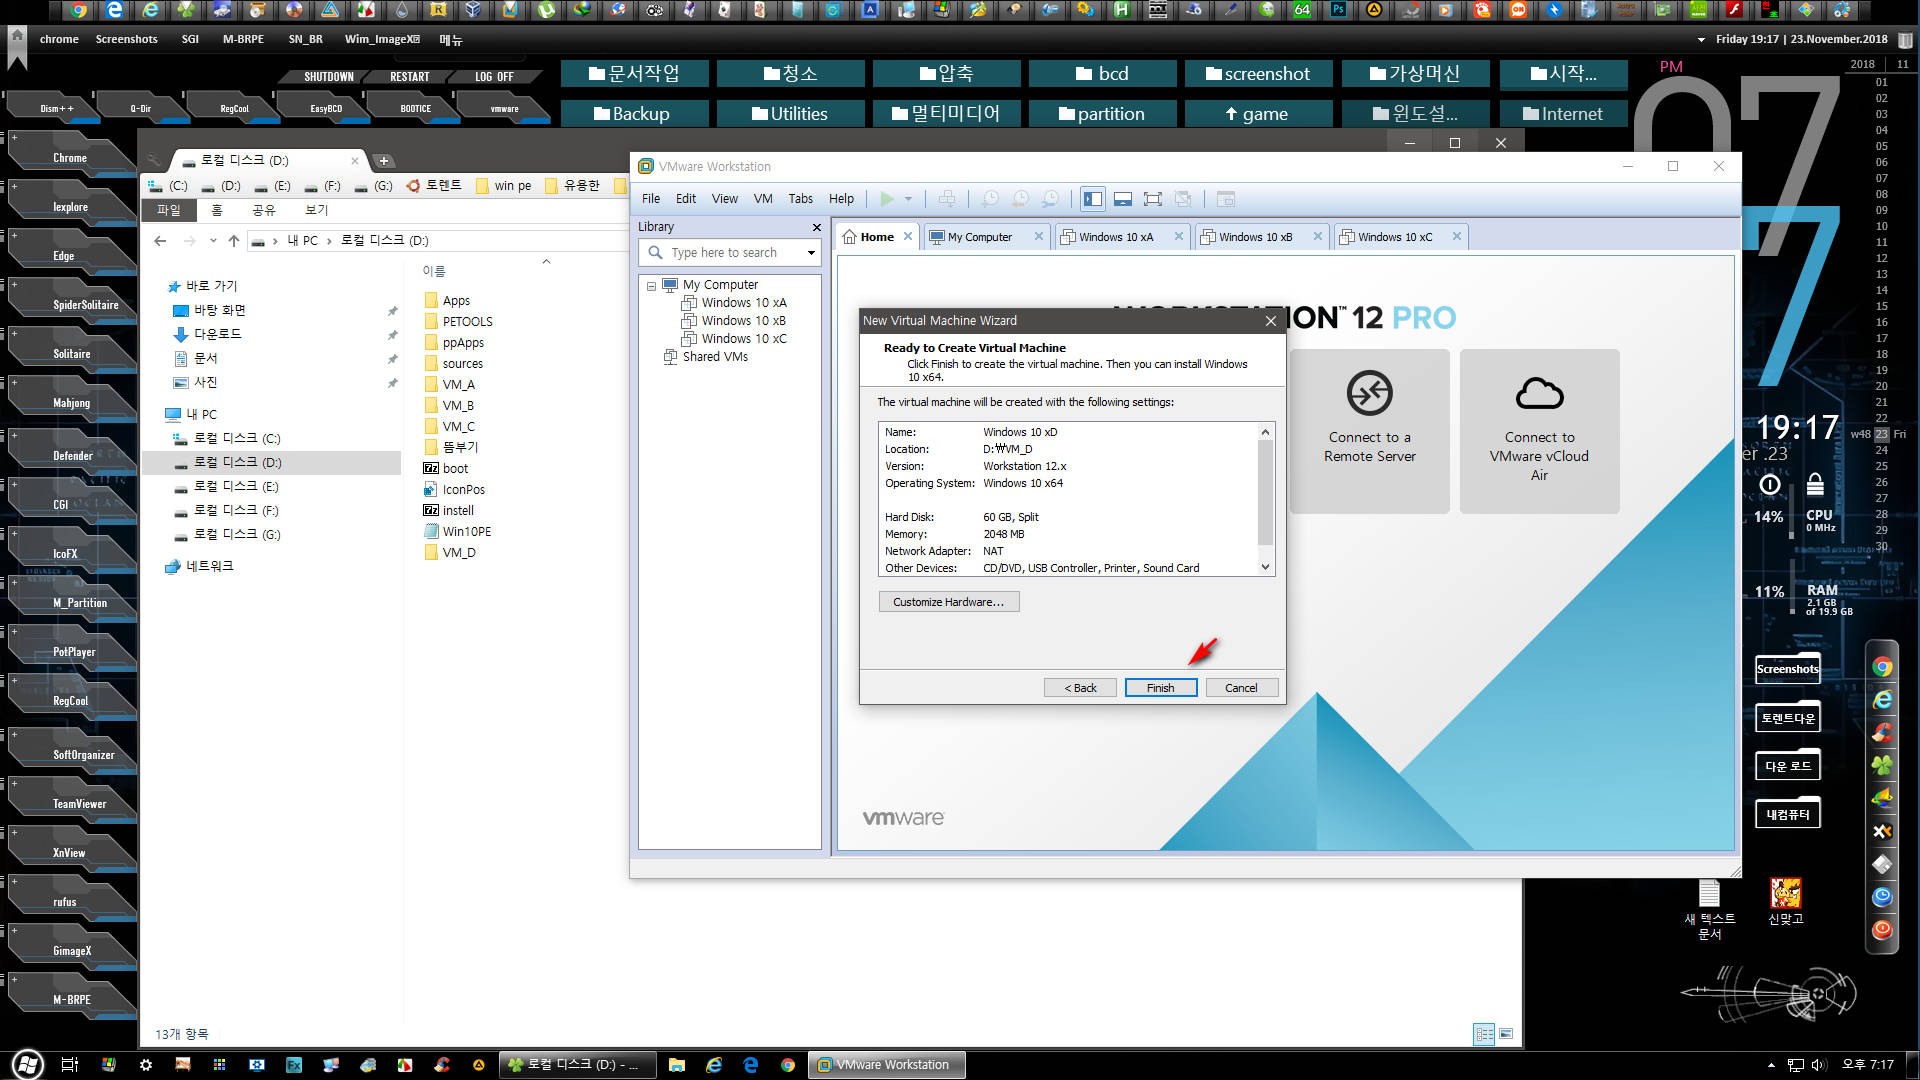Switch to Explorer large icons view icon
Viewport: 1920px width, 1080px height.
1506,1034
